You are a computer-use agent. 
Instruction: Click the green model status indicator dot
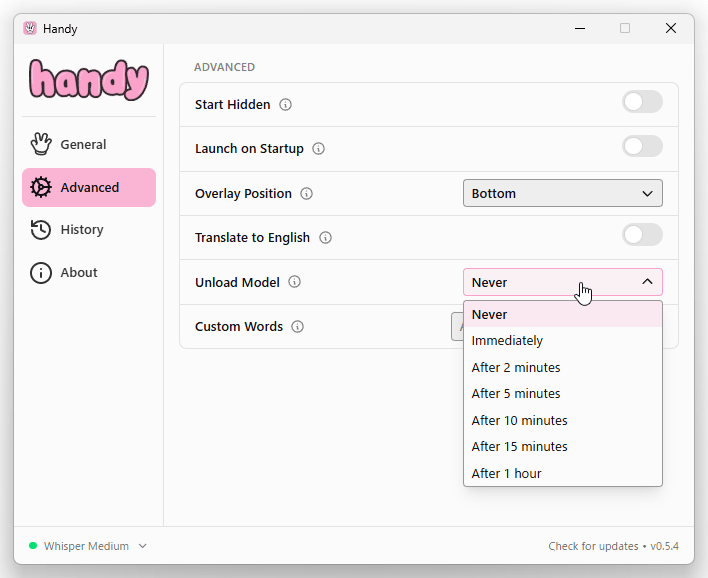point(33,546)
